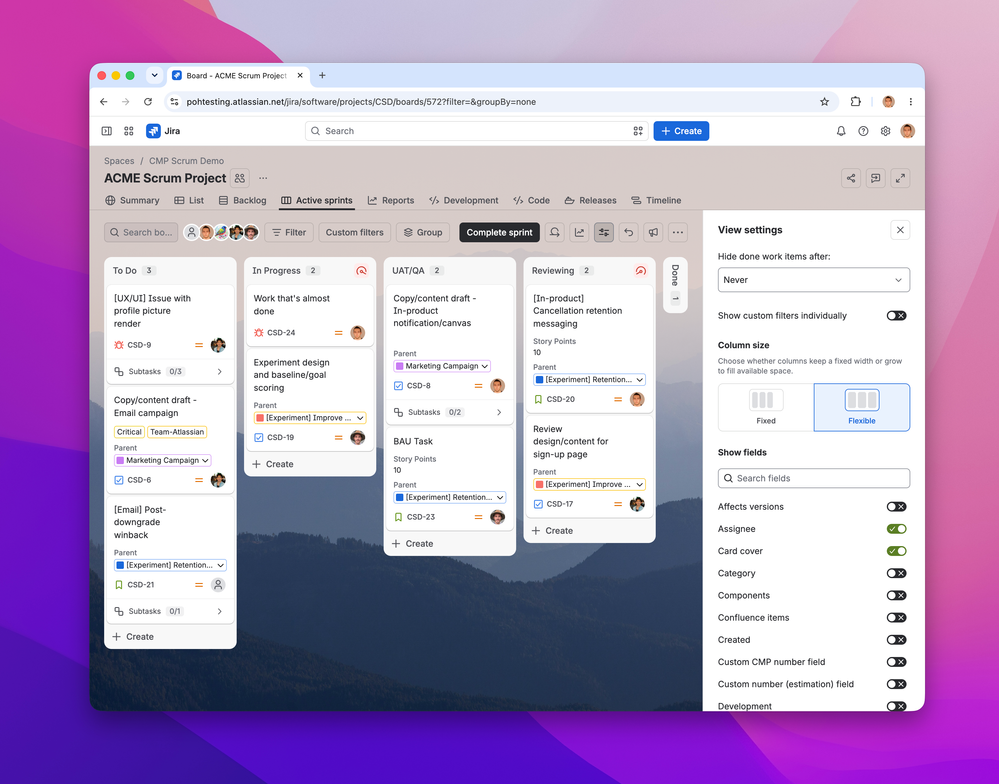Enable Custom number (estimation) field toggle

[x=896, y=684]
